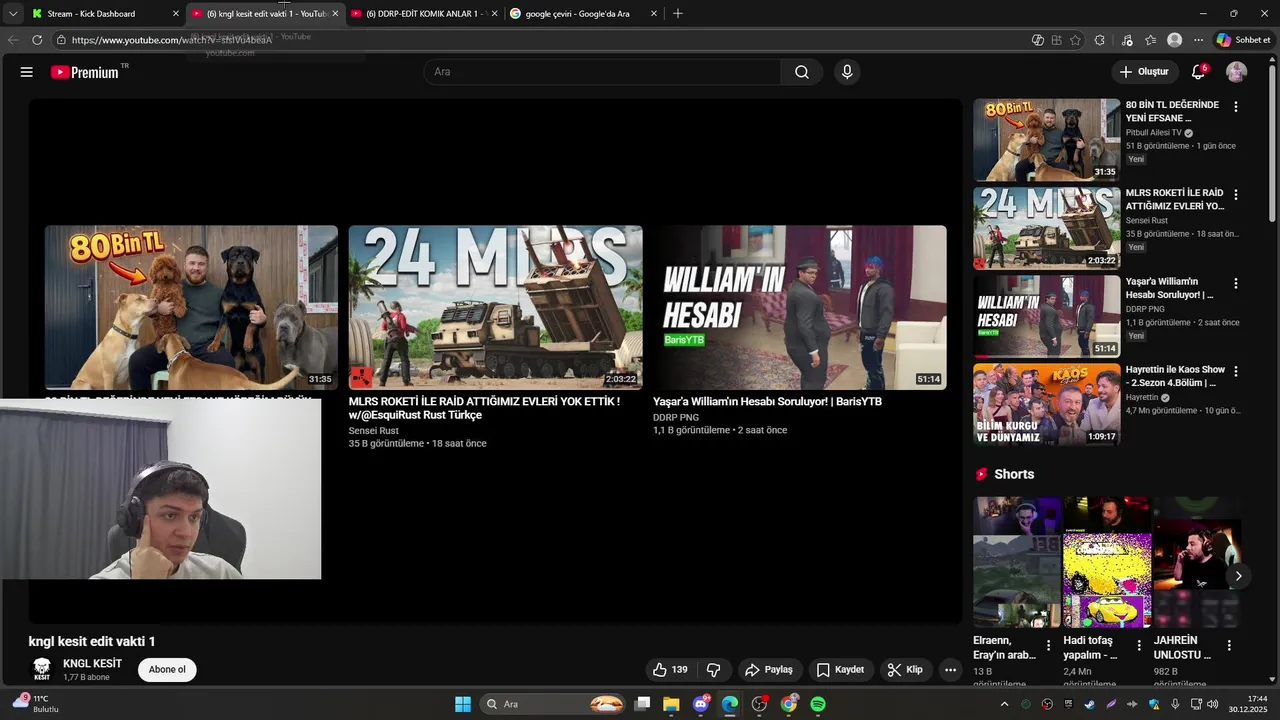The image size is (1280, 720).
Task: Open the KNGL KESİT channel name
Action: tap(92, 664)
